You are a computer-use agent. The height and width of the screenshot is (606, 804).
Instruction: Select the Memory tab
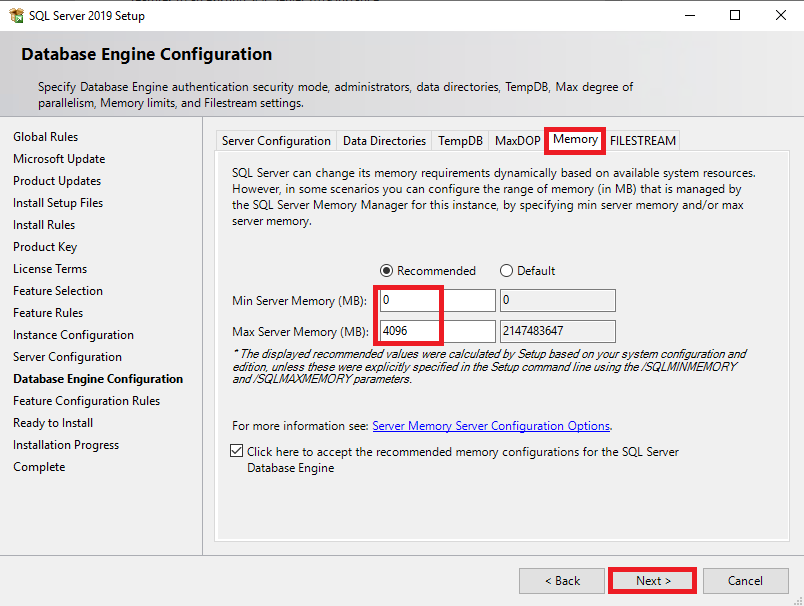[x=575, y=139]
